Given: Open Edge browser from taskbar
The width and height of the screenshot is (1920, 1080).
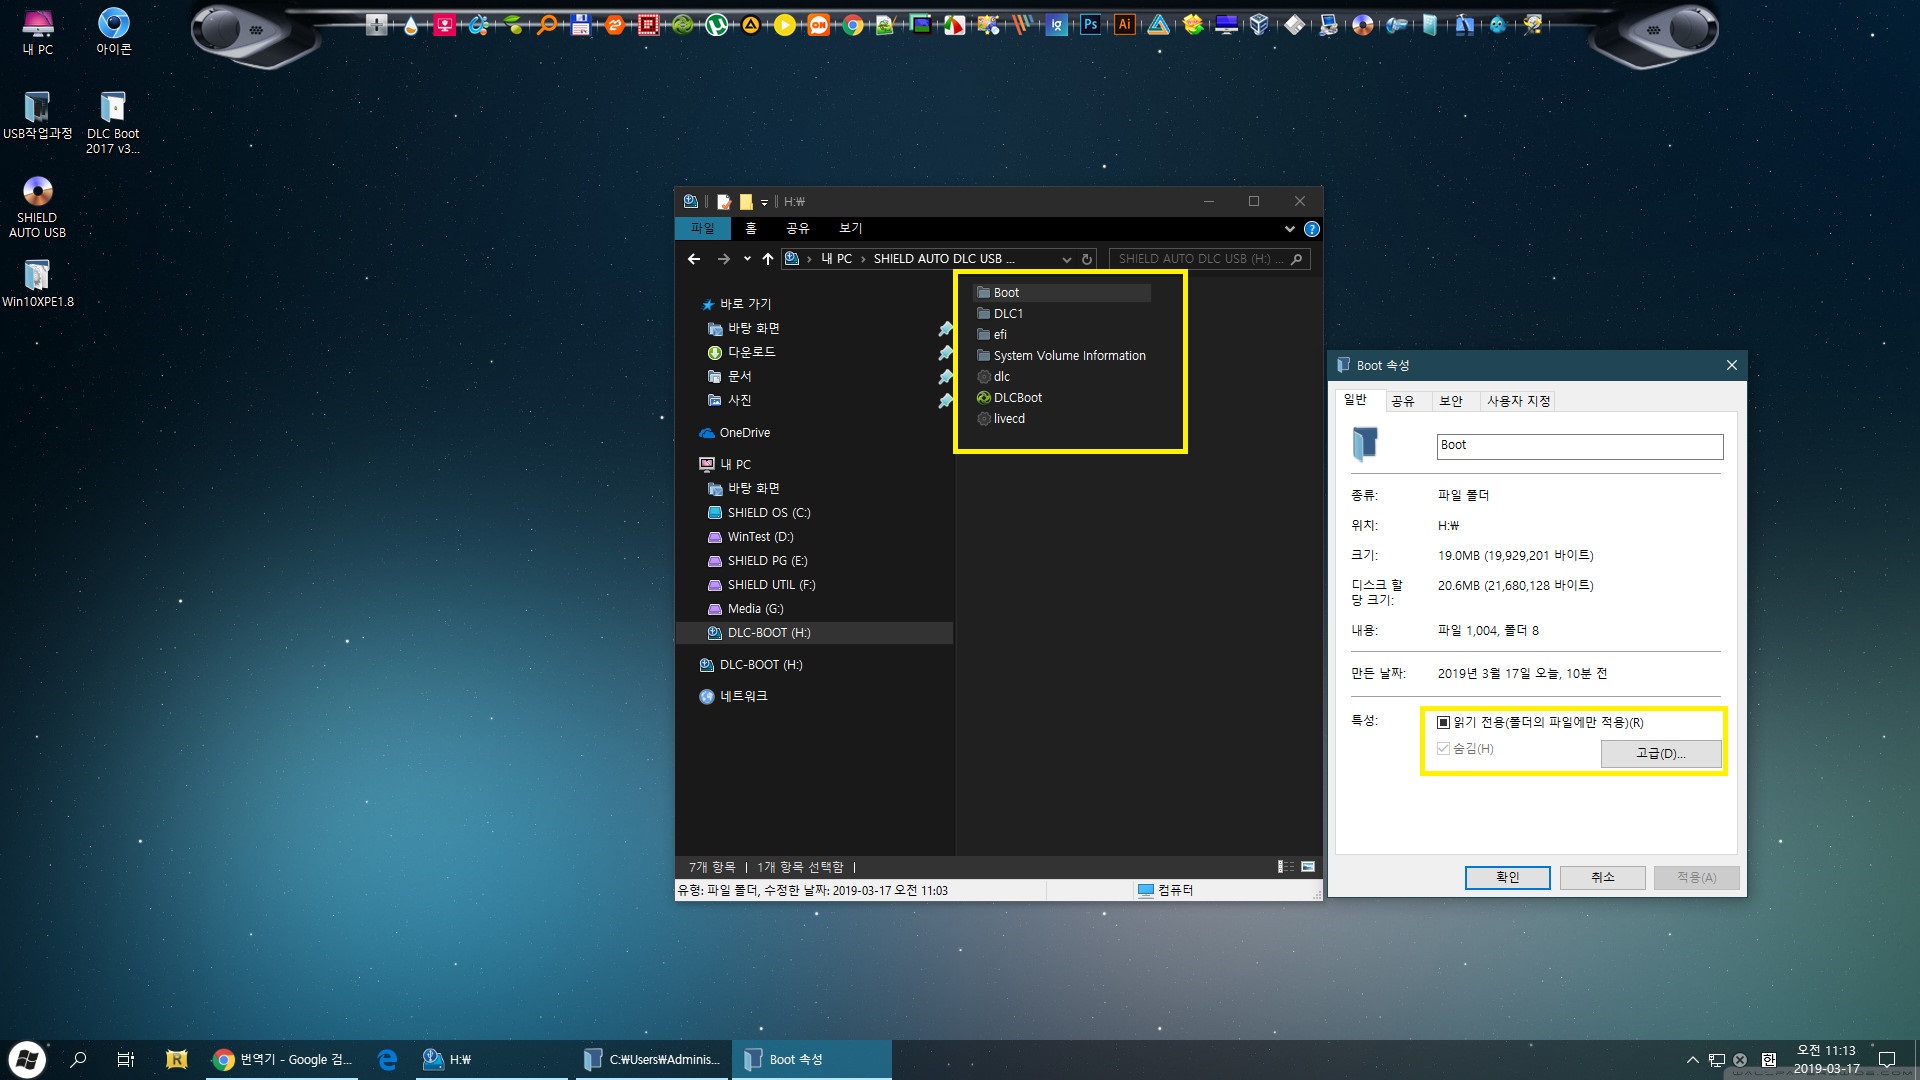Looking at the screenshot, I should [387, 1059].
